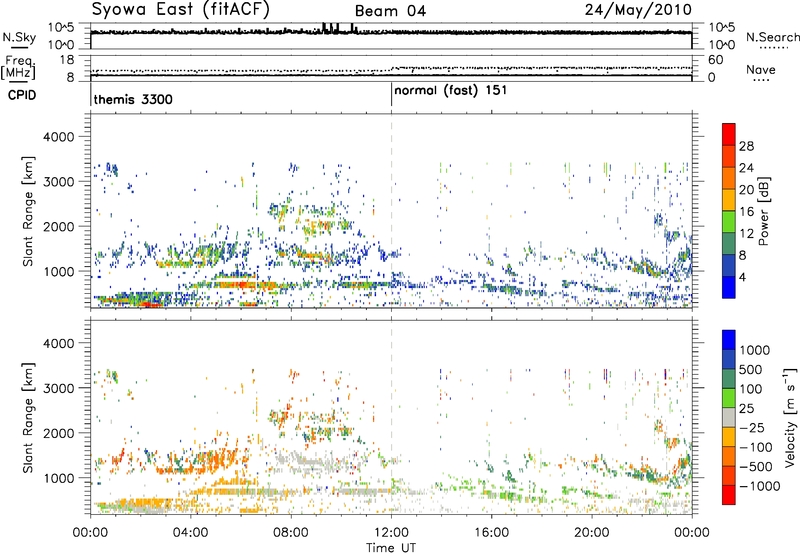Click the "Velocity [m s⁻¹]" colorbar title
The image size is (800, 554).
click(x=790, y=417)
